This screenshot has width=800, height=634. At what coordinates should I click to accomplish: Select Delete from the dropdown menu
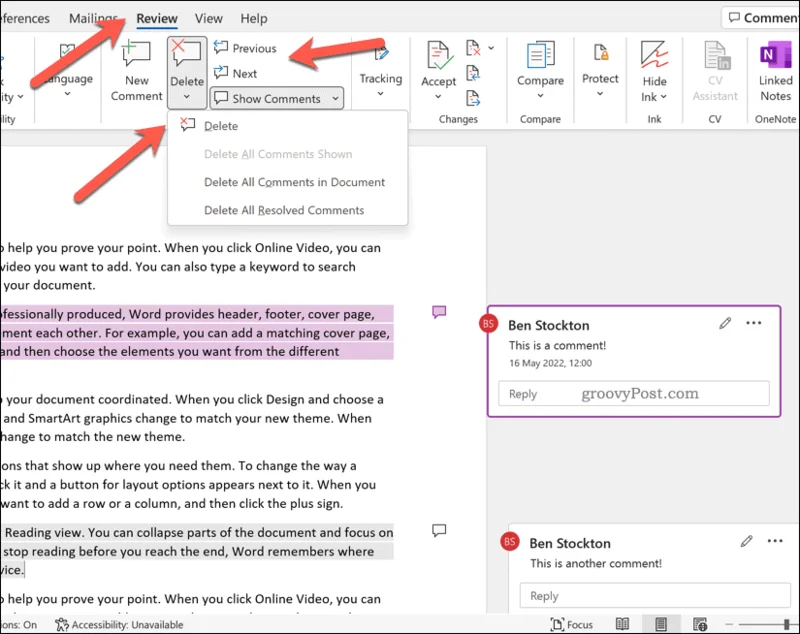(287, 126)
